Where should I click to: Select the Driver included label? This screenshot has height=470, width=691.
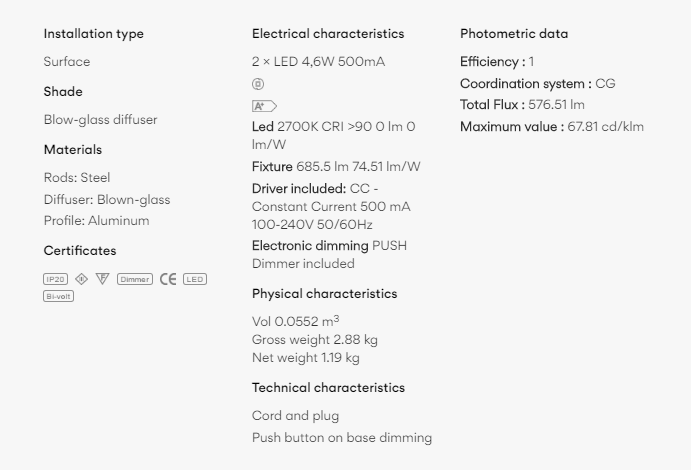[299, 189]
